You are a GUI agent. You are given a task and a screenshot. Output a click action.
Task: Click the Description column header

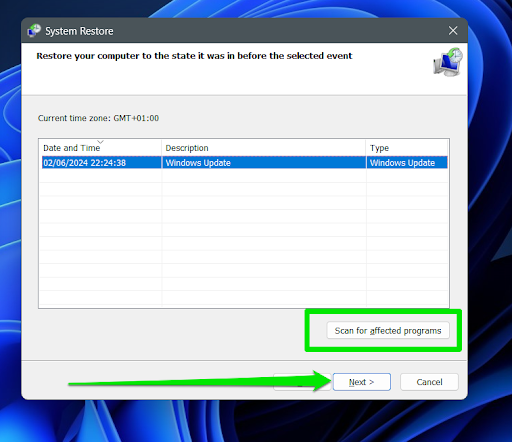pyautogui.click(x=263, y=148)
